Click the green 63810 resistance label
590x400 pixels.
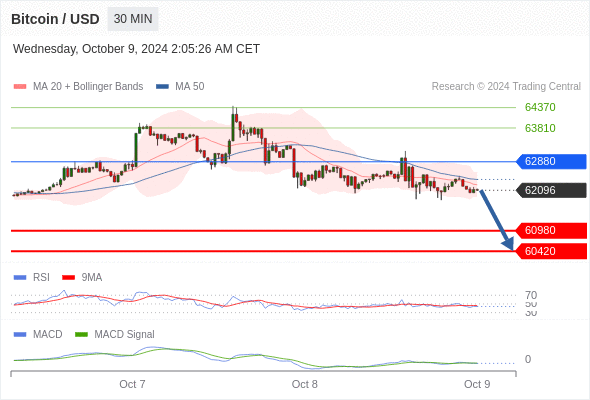(540, 128)
